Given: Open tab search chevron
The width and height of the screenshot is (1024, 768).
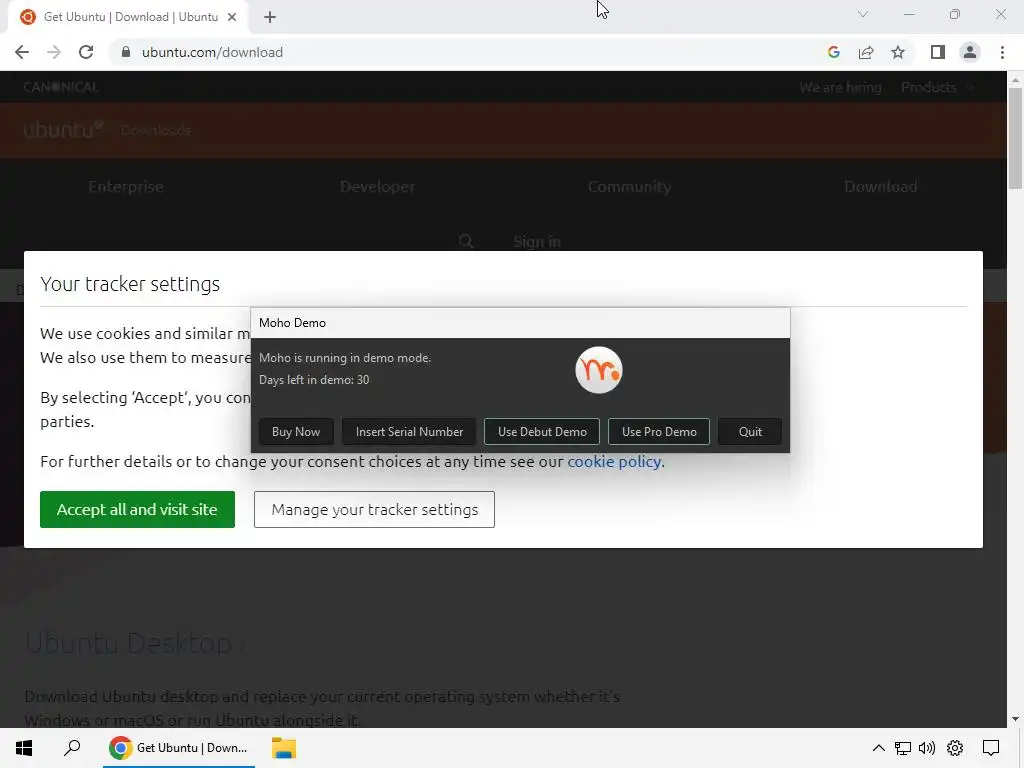Looking at the screenshot, I should click(863, 14).
